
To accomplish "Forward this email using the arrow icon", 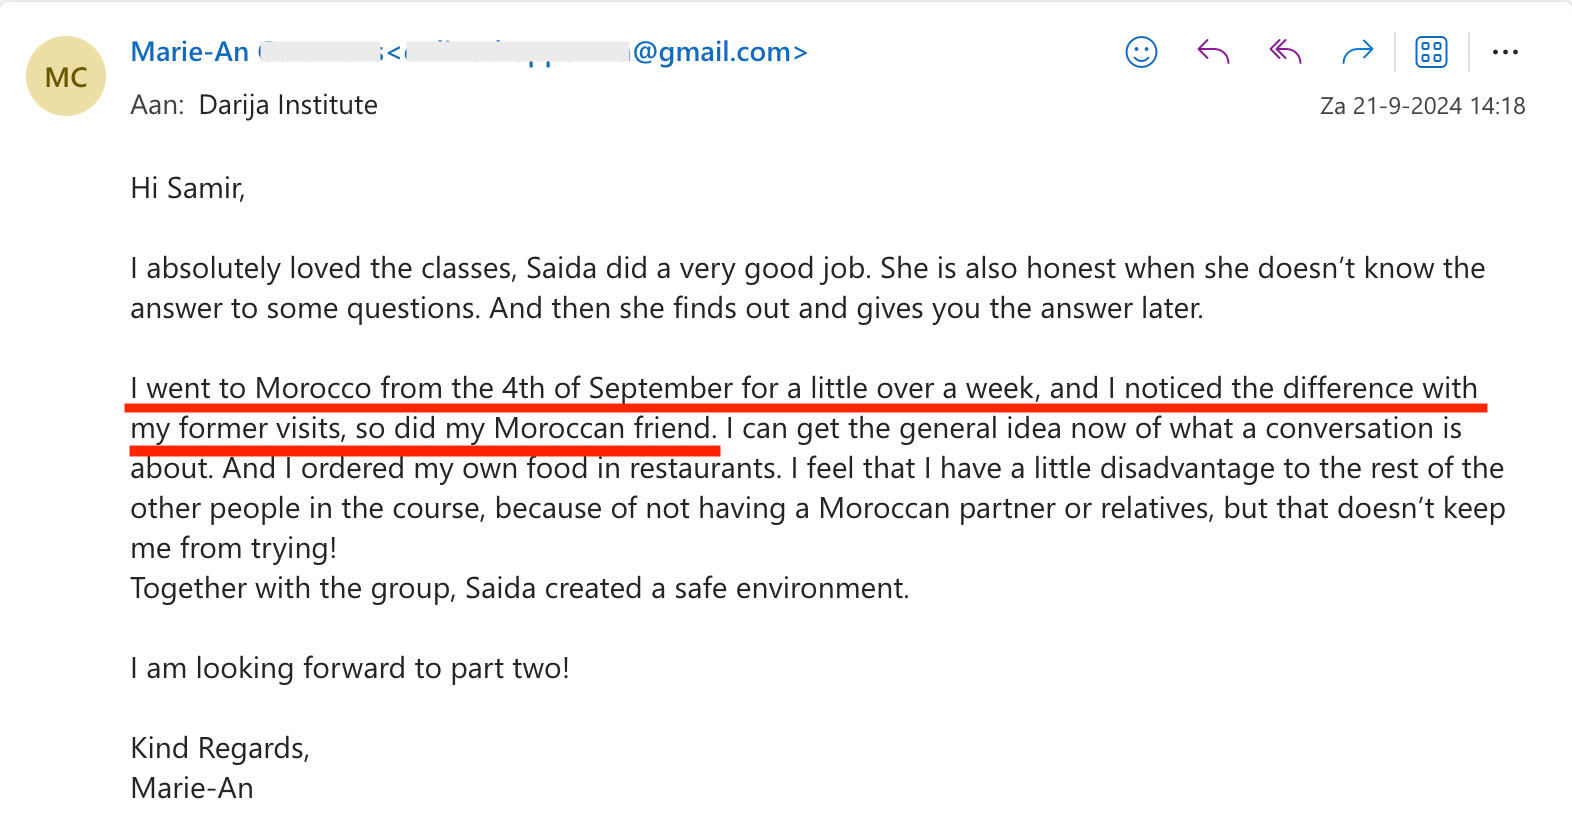I will click(1357, 52).
